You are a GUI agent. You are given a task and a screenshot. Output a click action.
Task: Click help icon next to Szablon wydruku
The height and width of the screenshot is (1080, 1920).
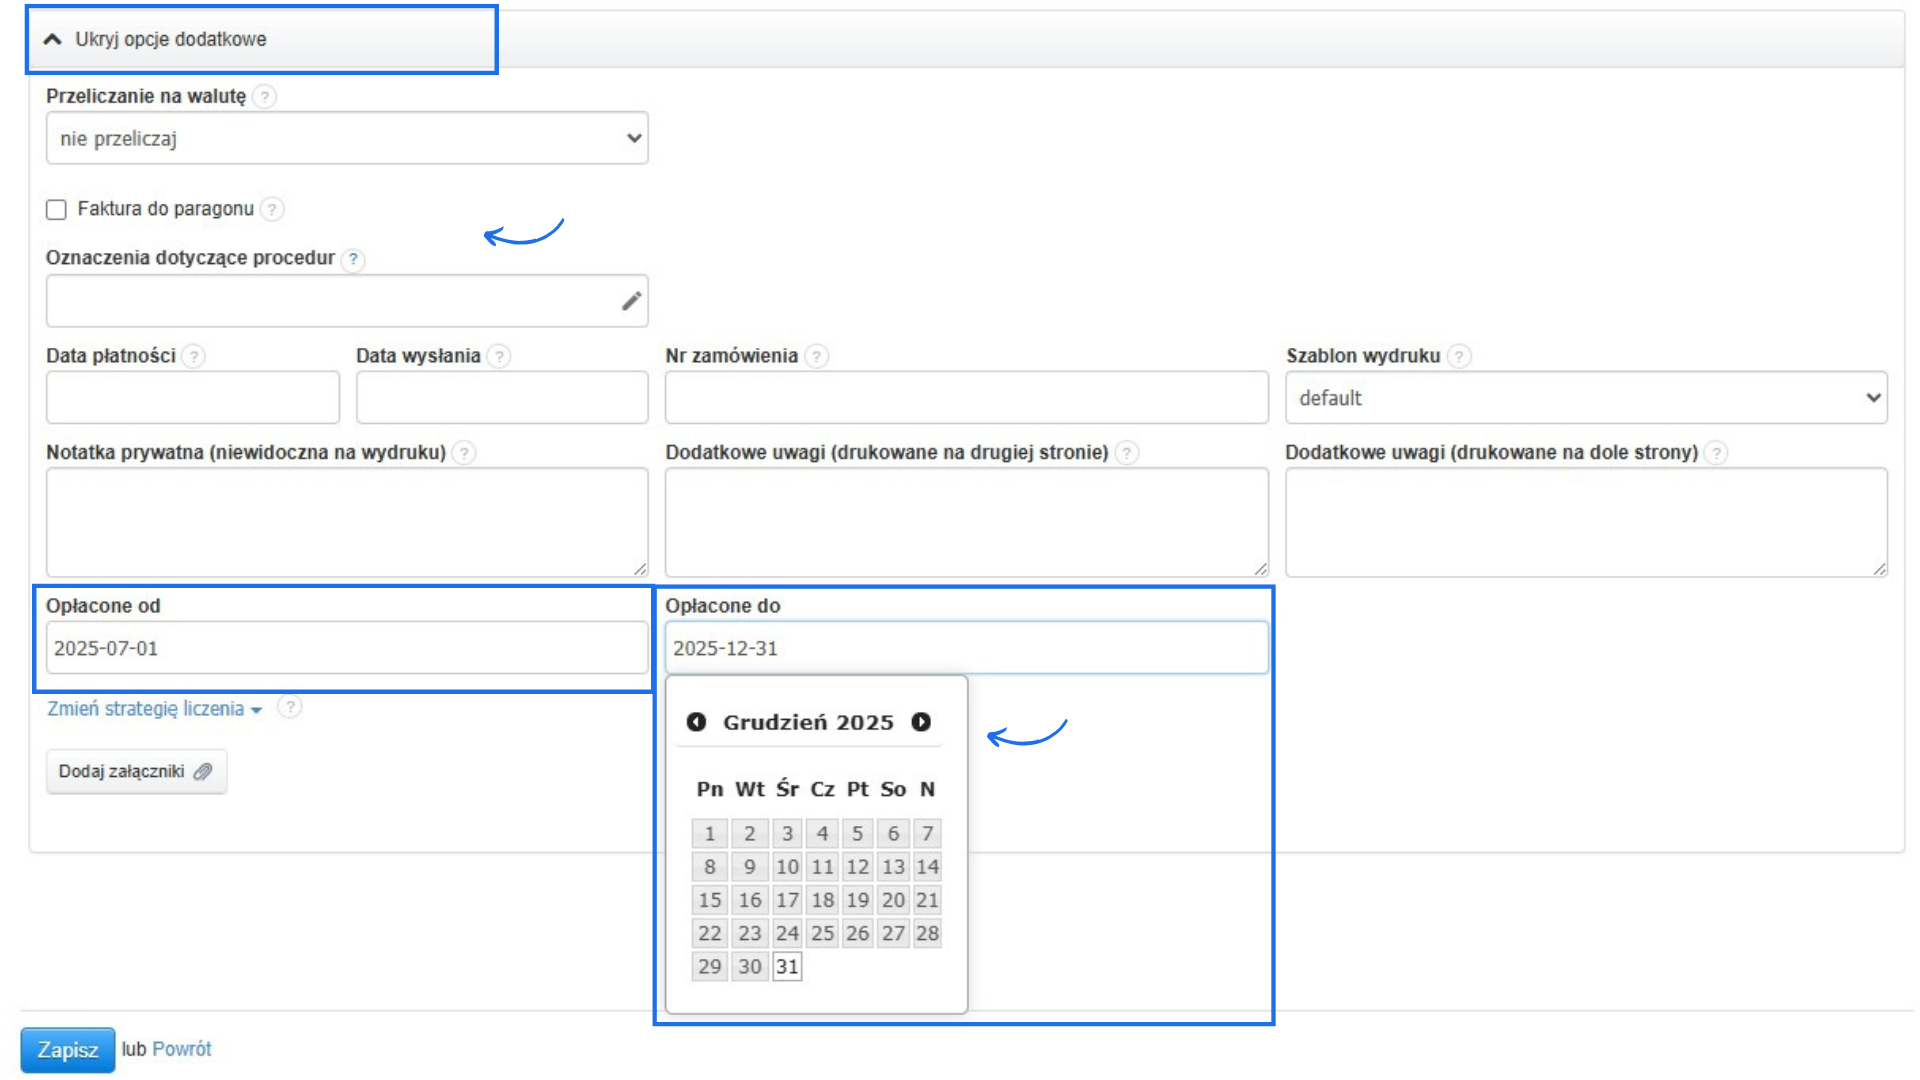1459,356
